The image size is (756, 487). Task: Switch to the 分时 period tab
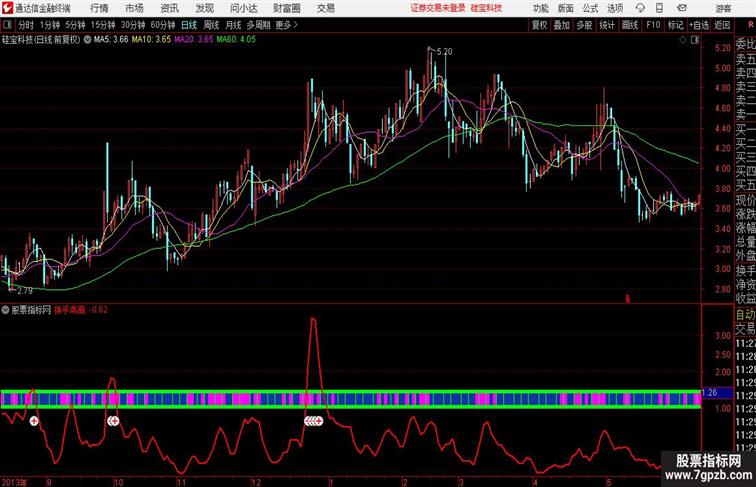pyautogui.click(x=26, y=25)
